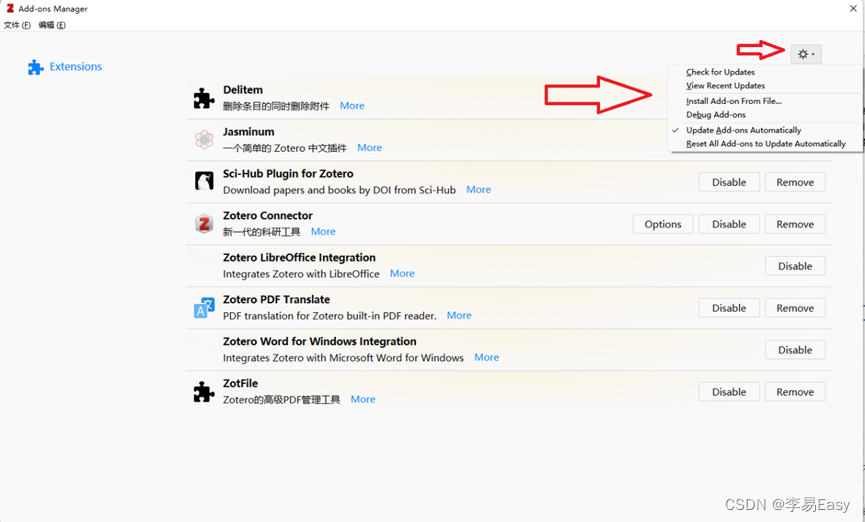Open the 编辑 (E) menu
Viewport: 865px width, 522px height.
[52, 25]
